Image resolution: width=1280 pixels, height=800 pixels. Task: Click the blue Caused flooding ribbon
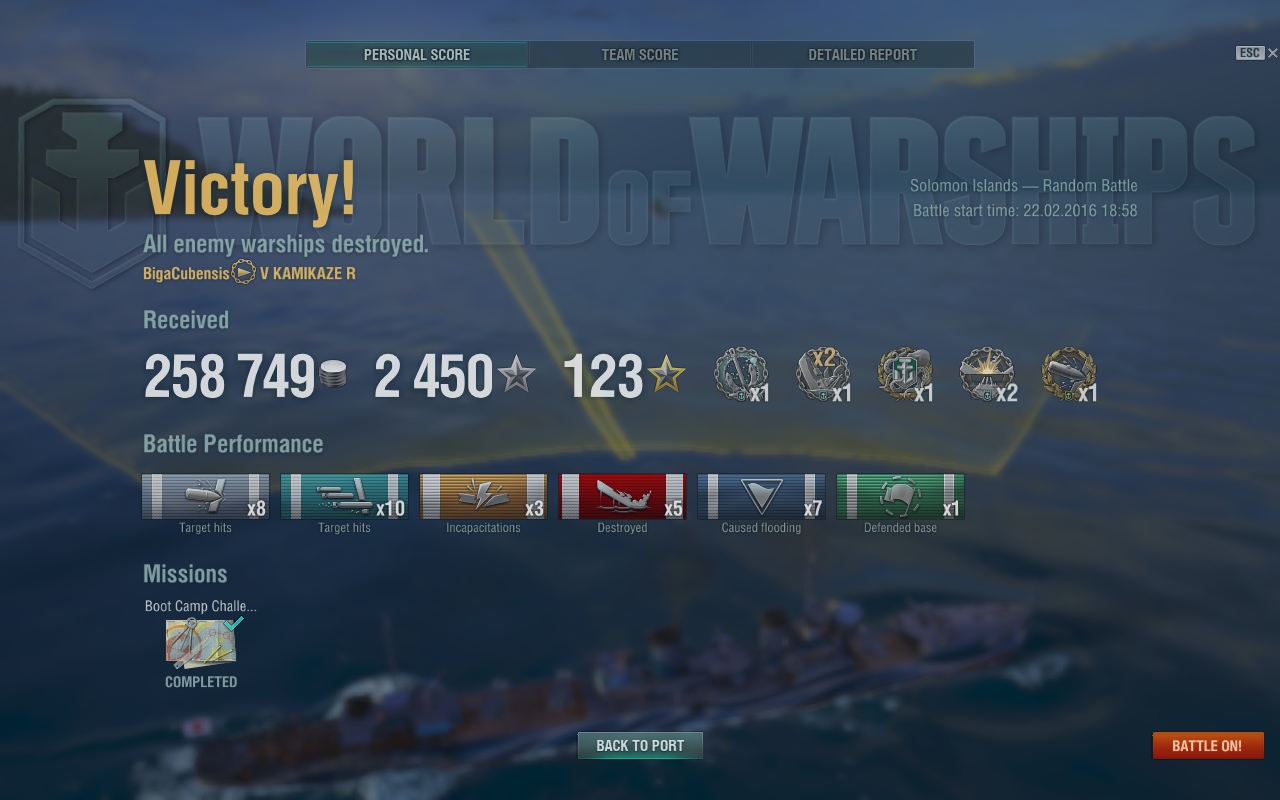(761, 496)
